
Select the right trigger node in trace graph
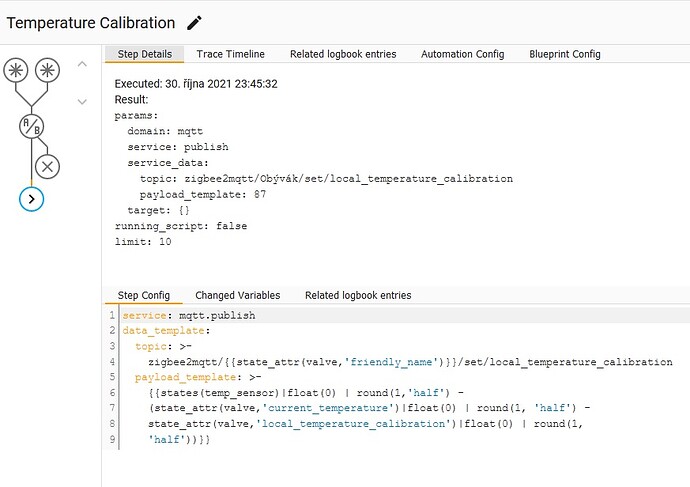click(x=46, y=70)
